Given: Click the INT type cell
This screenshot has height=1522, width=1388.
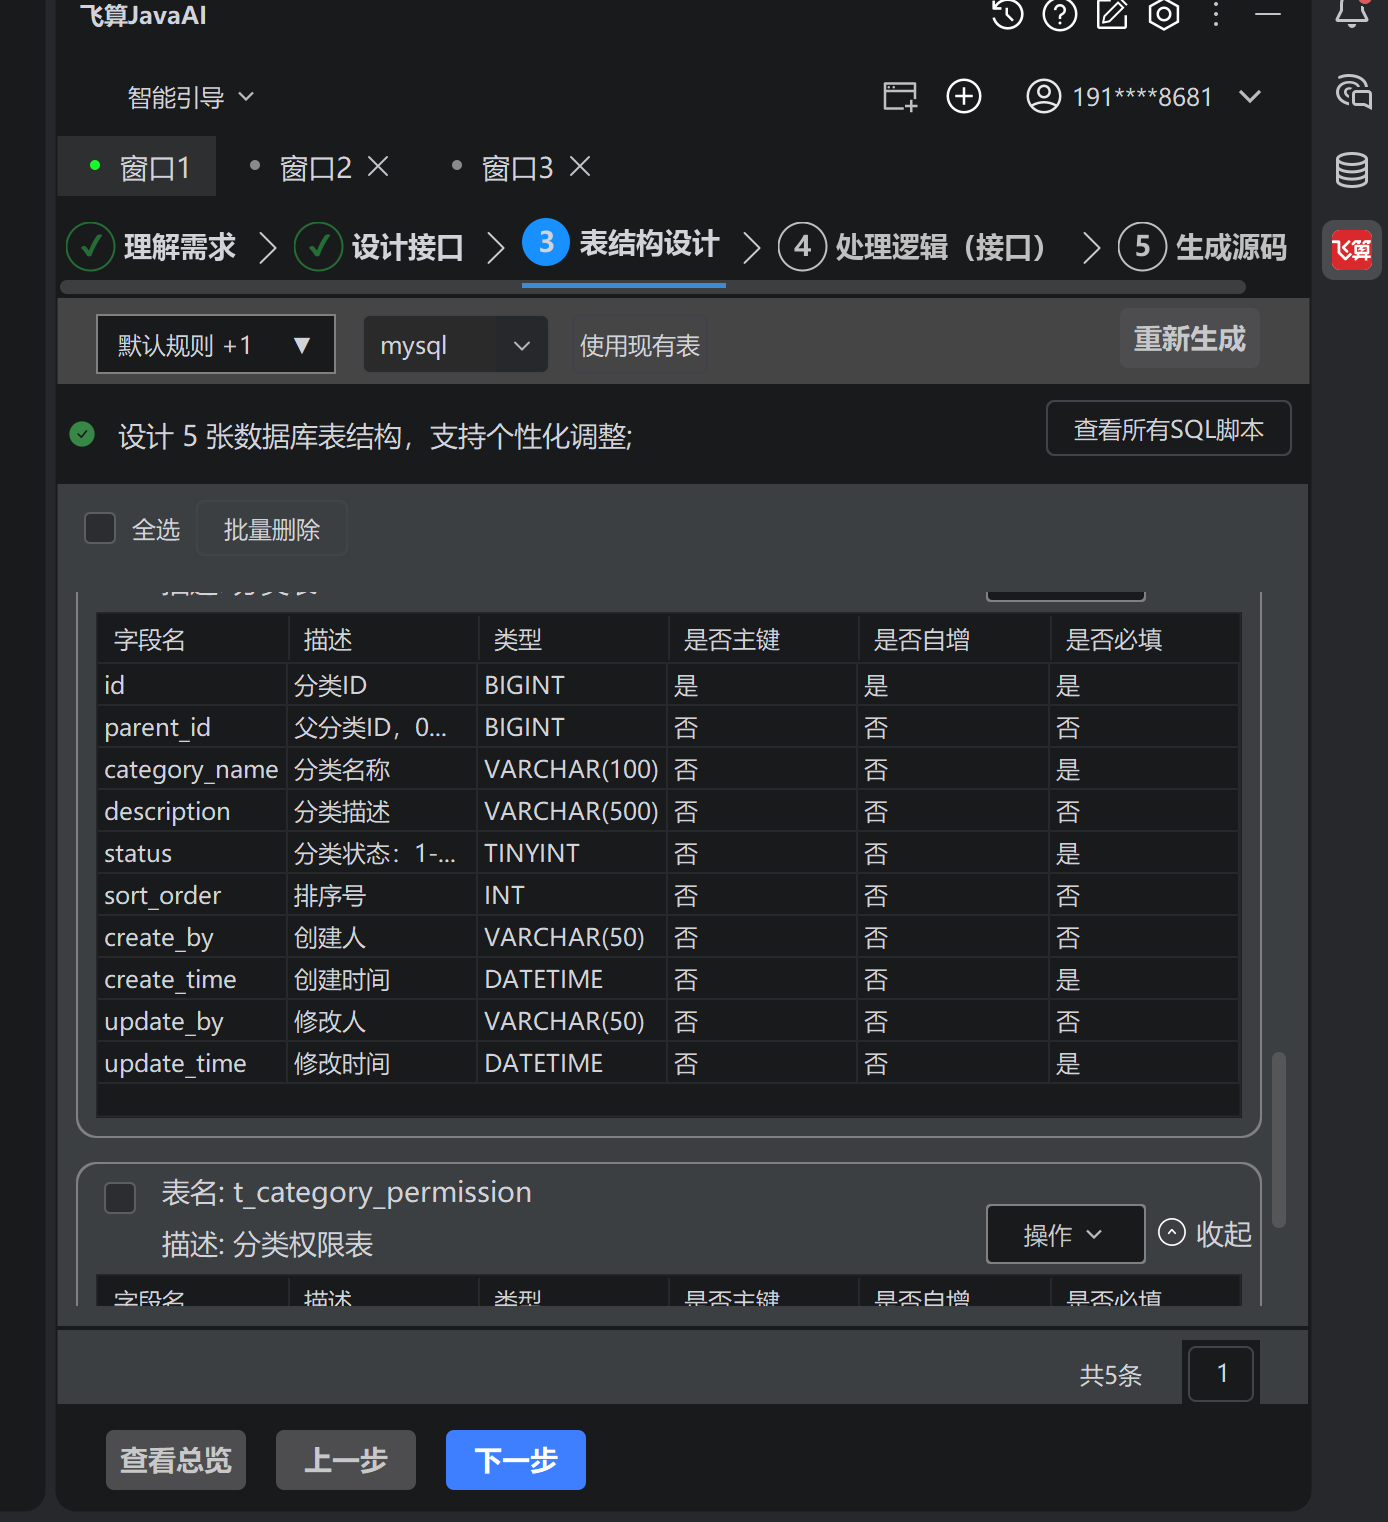Looking at the screenshot, I should [572, 895].
